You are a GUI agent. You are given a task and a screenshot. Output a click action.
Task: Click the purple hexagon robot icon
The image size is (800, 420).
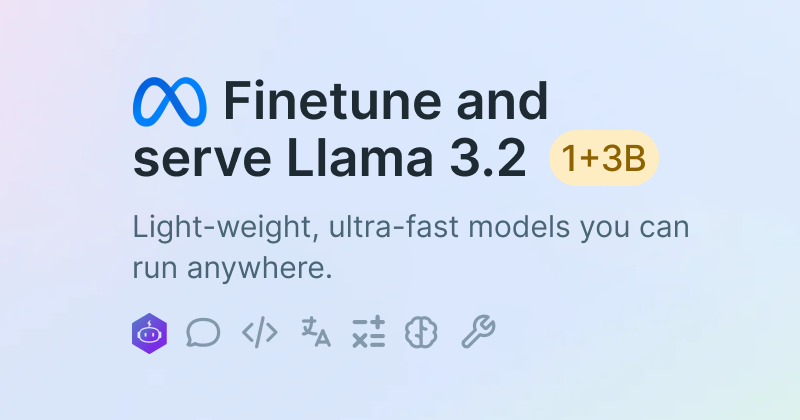pos(150,333)
